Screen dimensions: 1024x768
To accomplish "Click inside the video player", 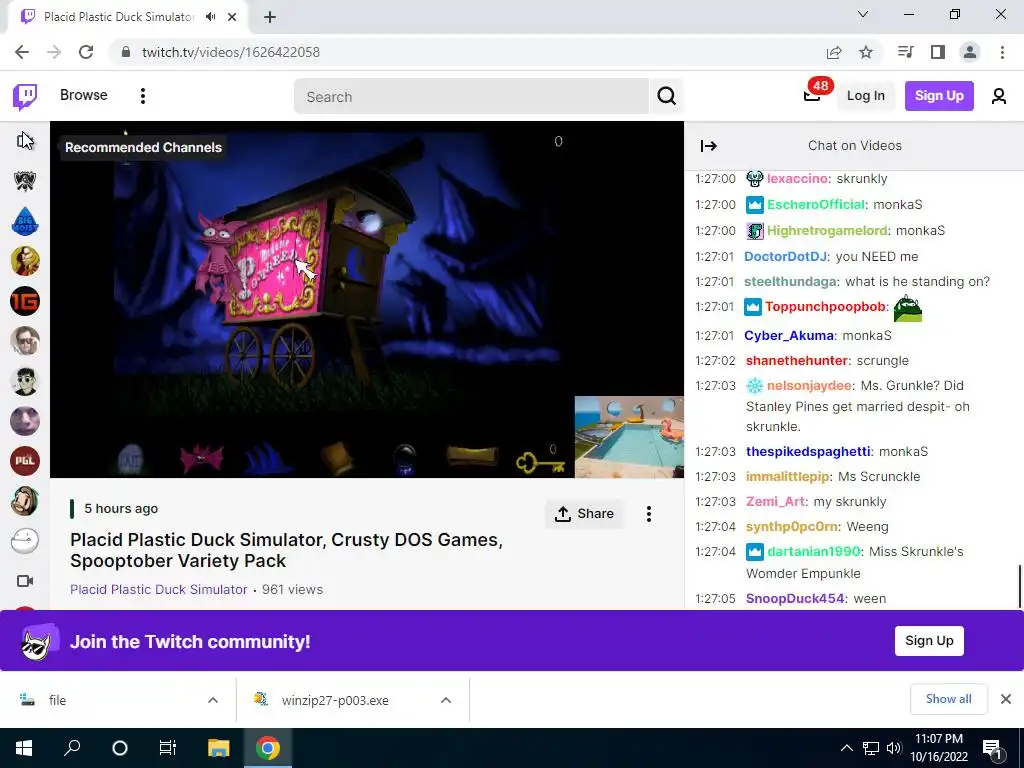I will point(366,299).
